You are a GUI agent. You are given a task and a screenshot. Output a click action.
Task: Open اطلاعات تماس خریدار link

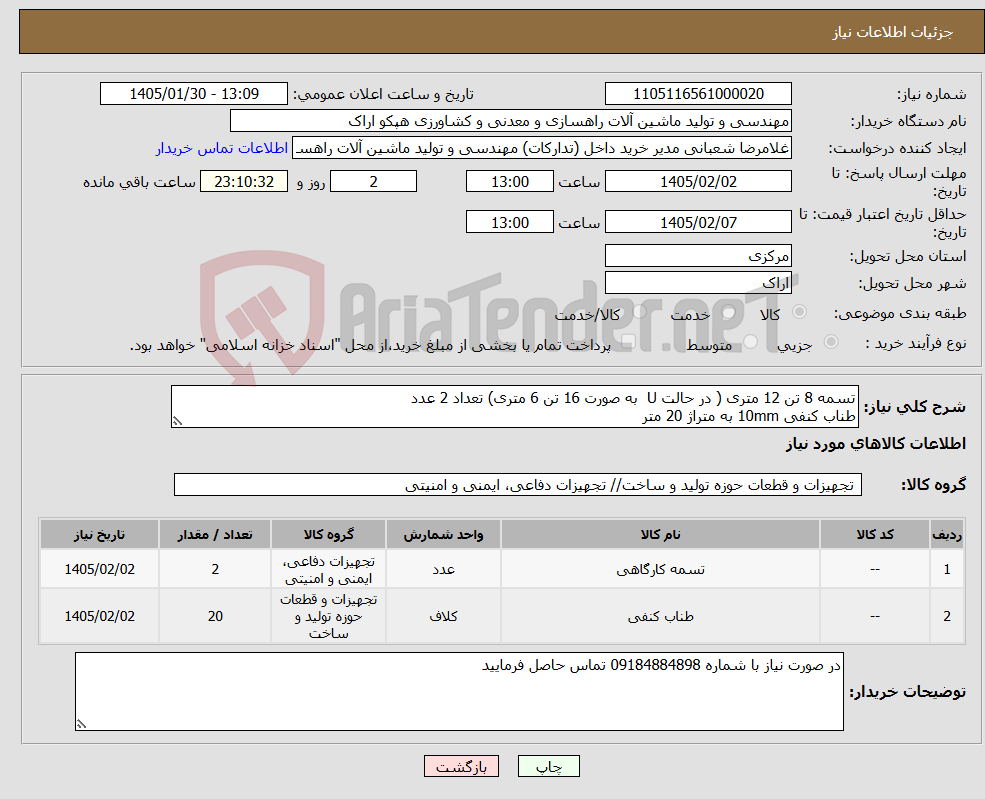pos(222,148)
